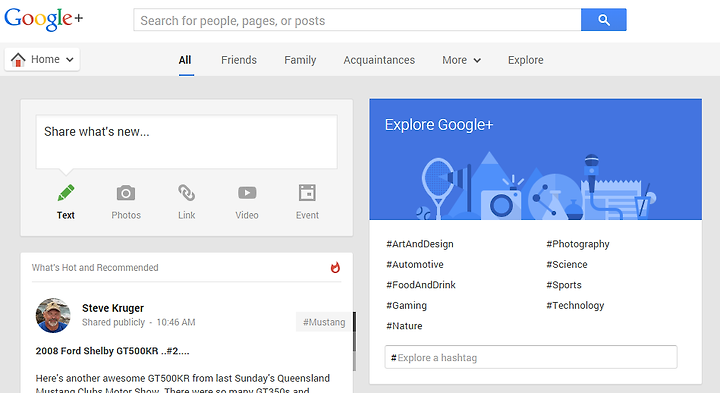Click the #Mustang tag on post
This screenshot has width=720, height=393.
324,322
